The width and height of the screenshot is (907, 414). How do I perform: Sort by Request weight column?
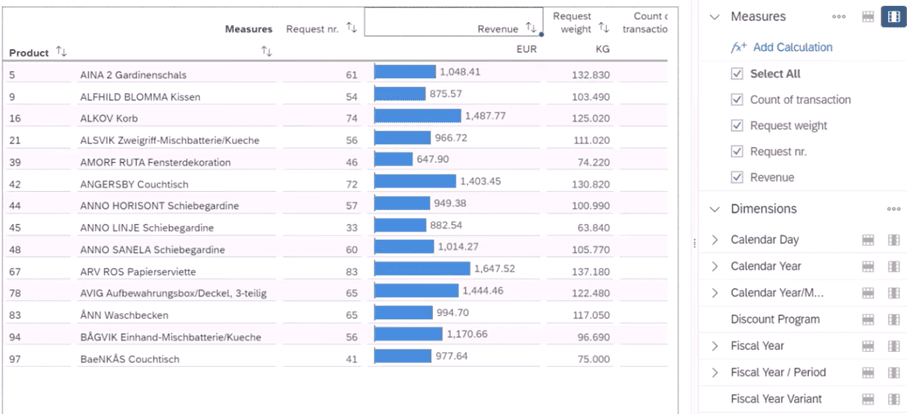coord(604,29)
